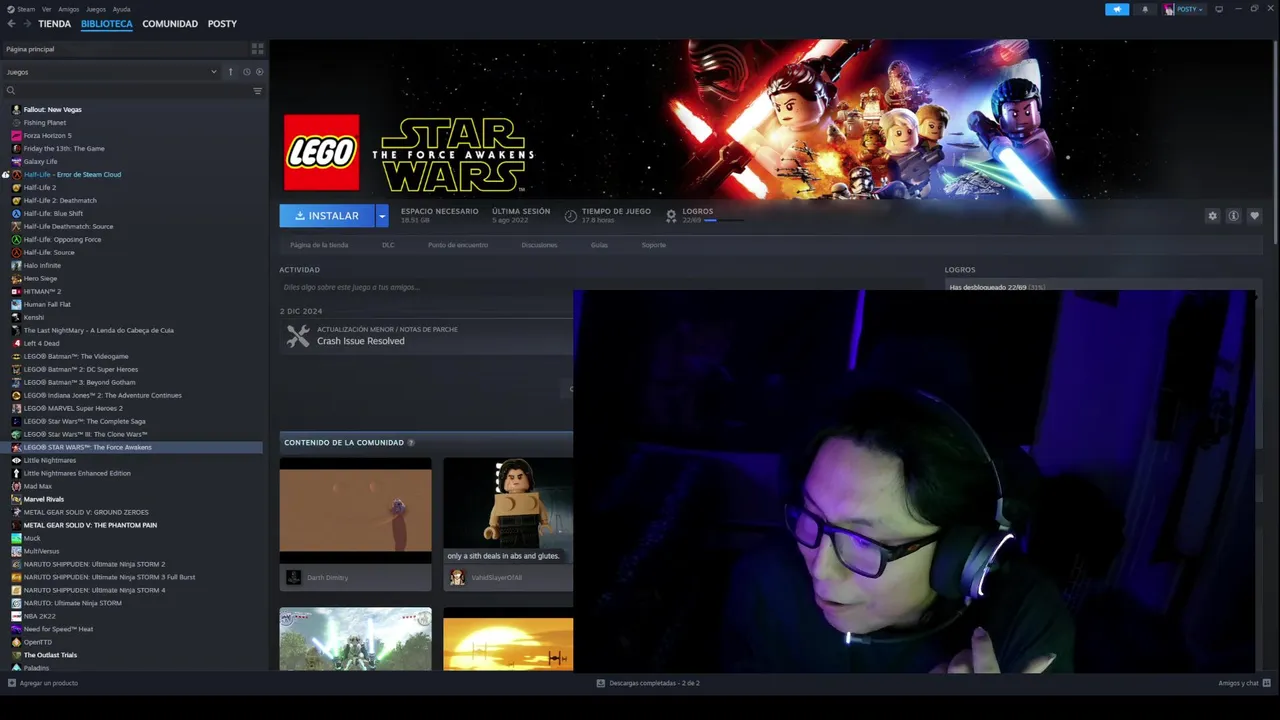
Task: Open the notifications bell
Action: (1145, 9)
